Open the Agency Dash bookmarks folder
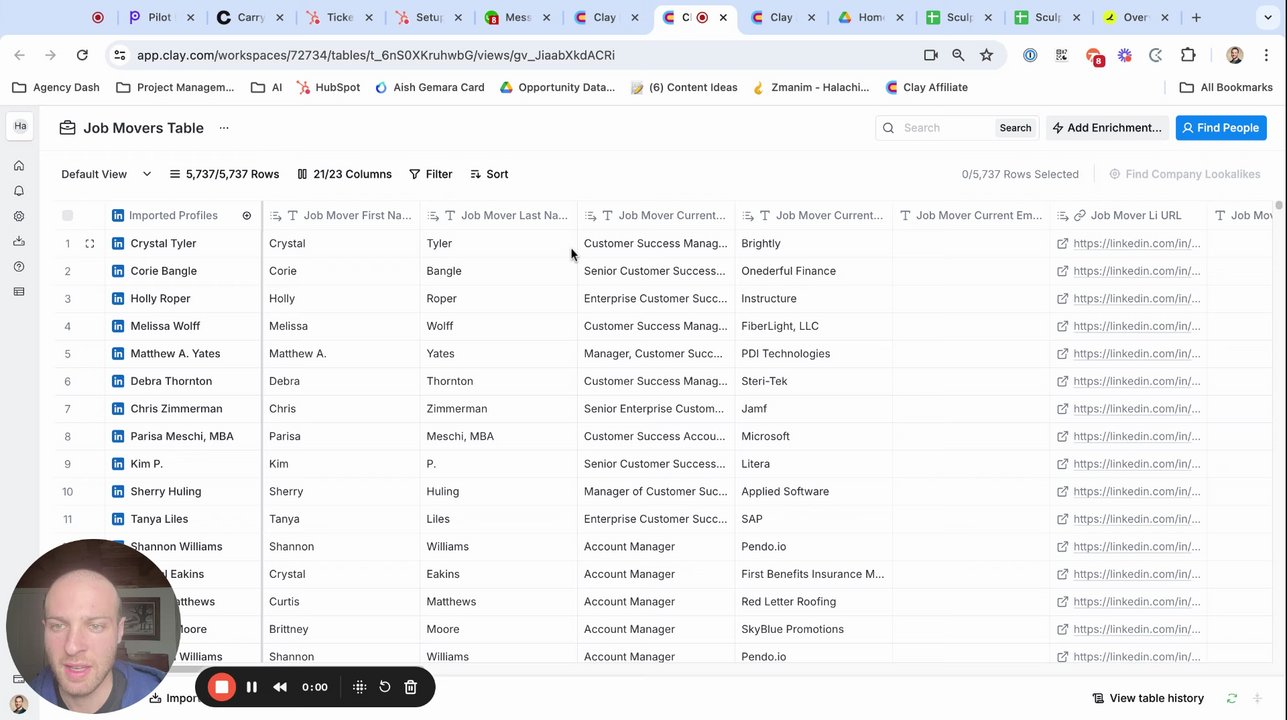Viewport: 1287px width, 720px height. (x=56, y=87)
